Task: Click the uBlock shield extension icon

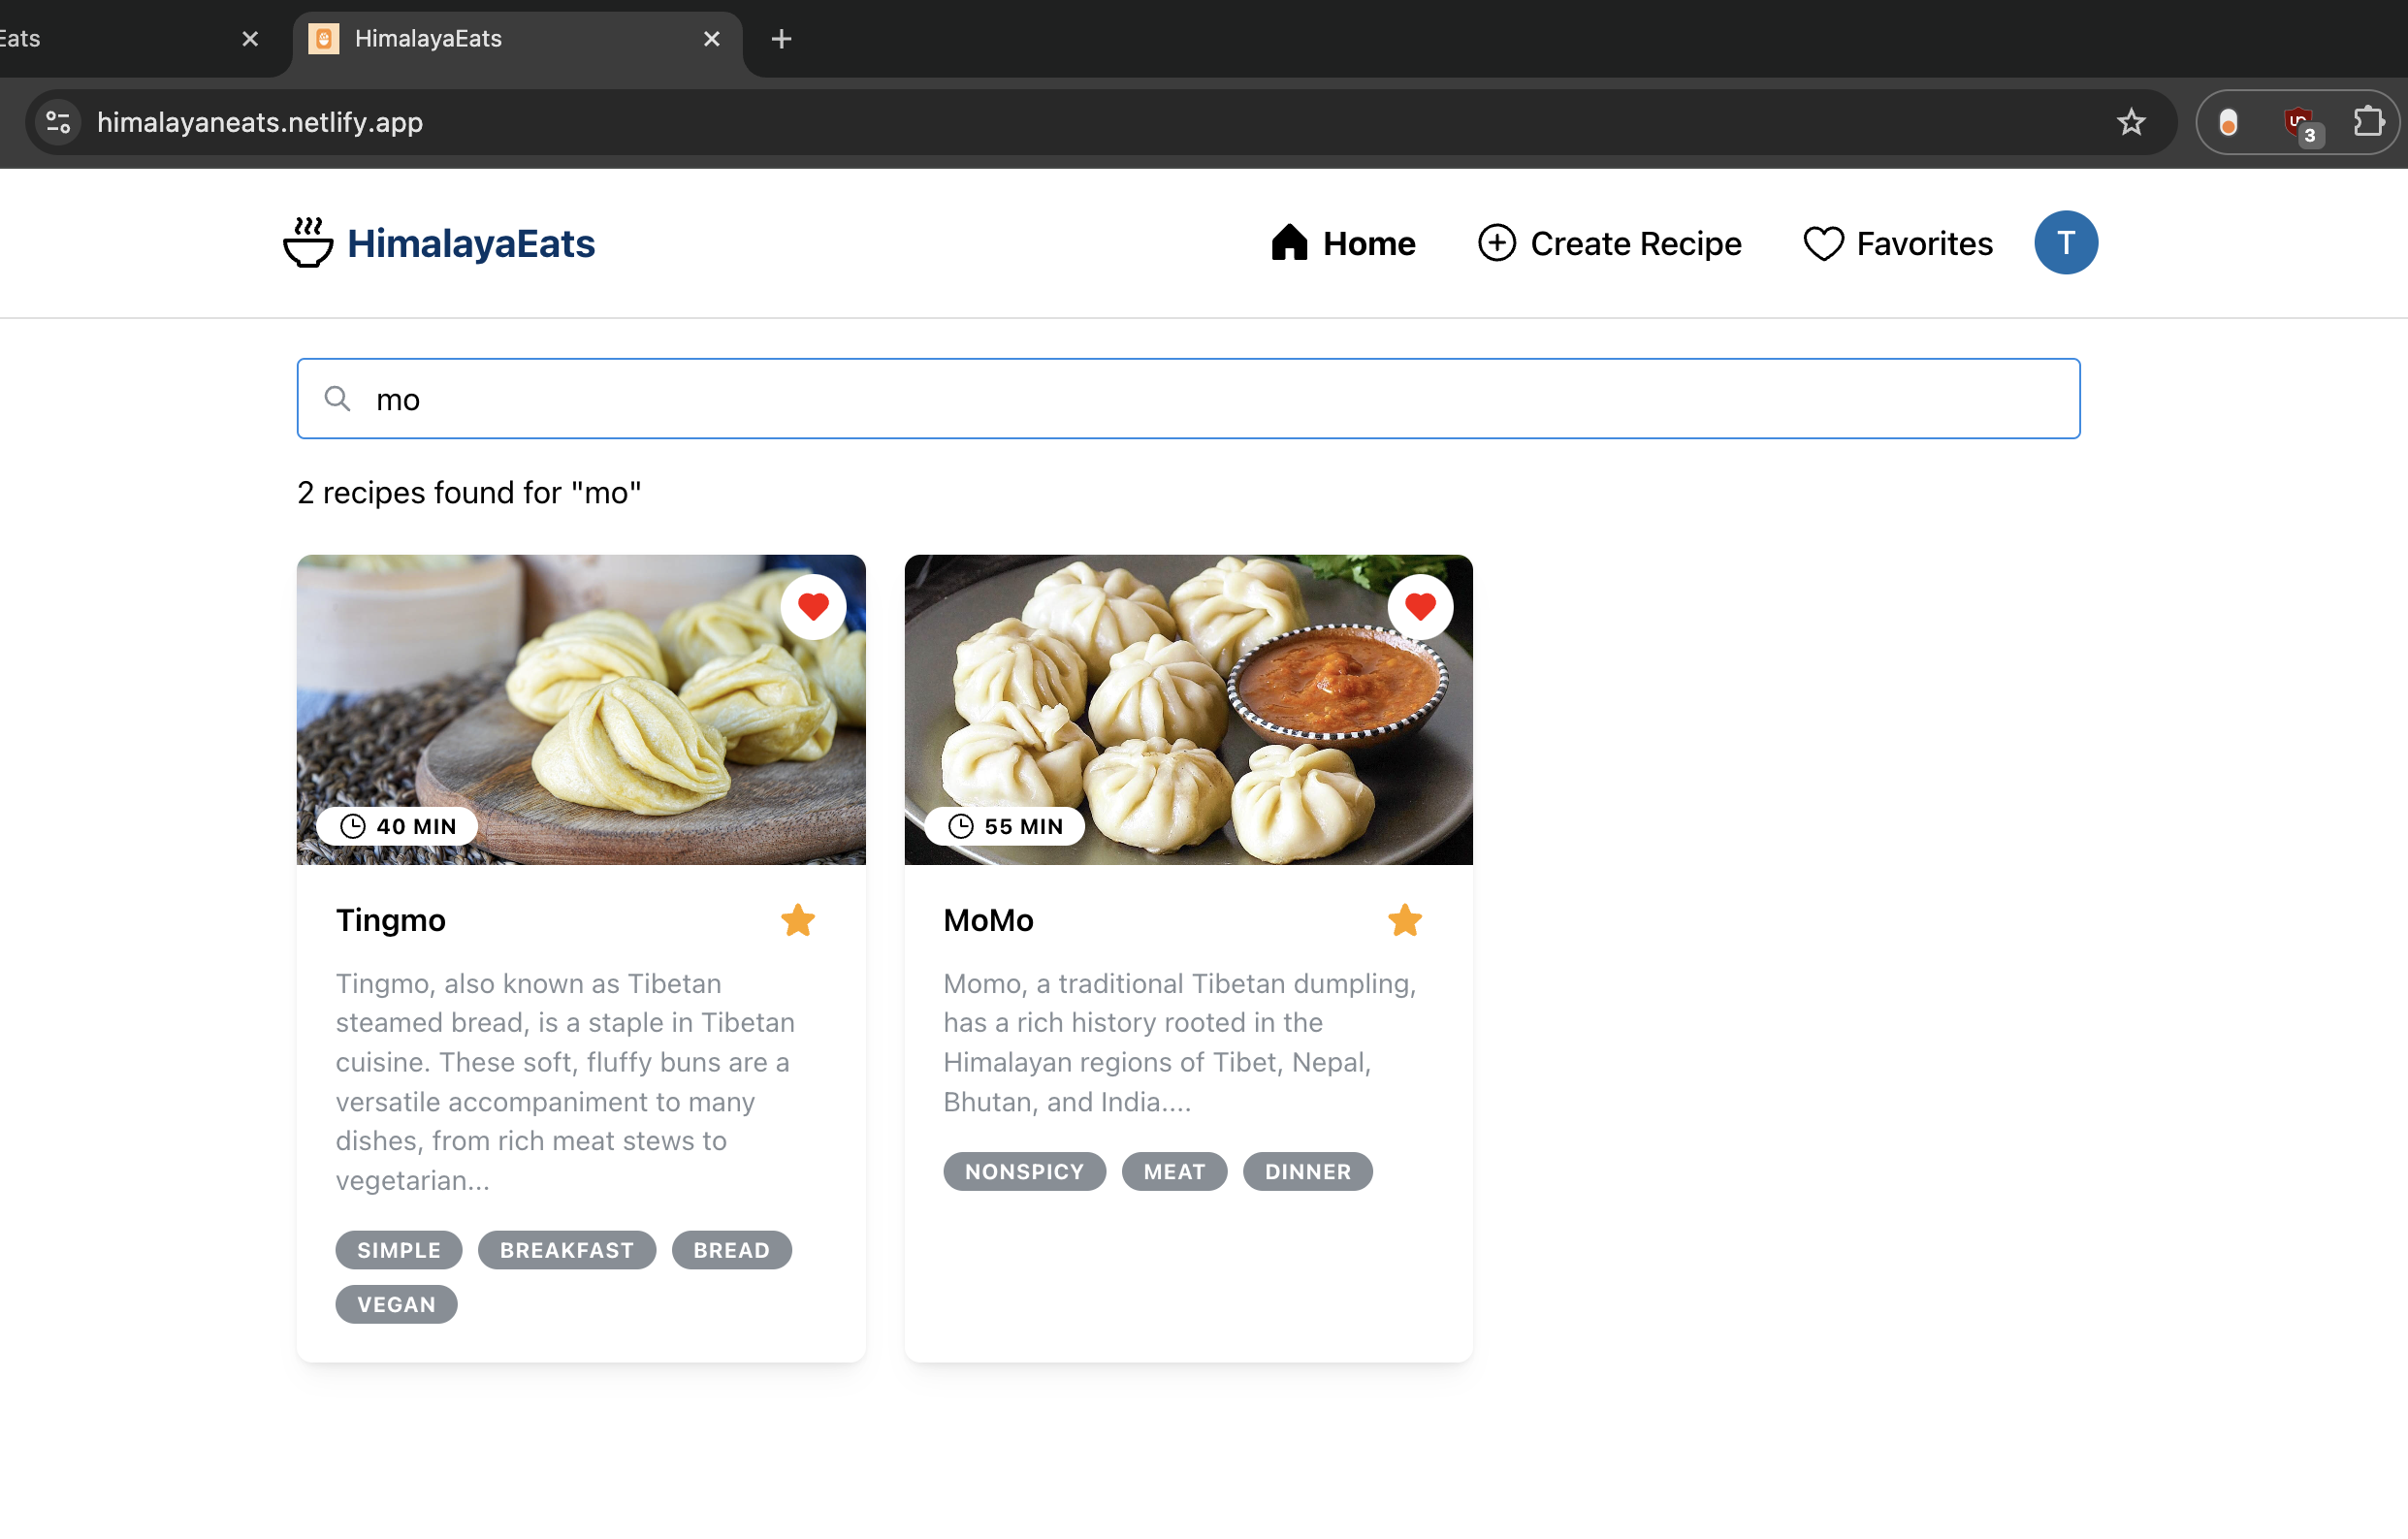Action: pyautogui.click(x=2299, y=124)
